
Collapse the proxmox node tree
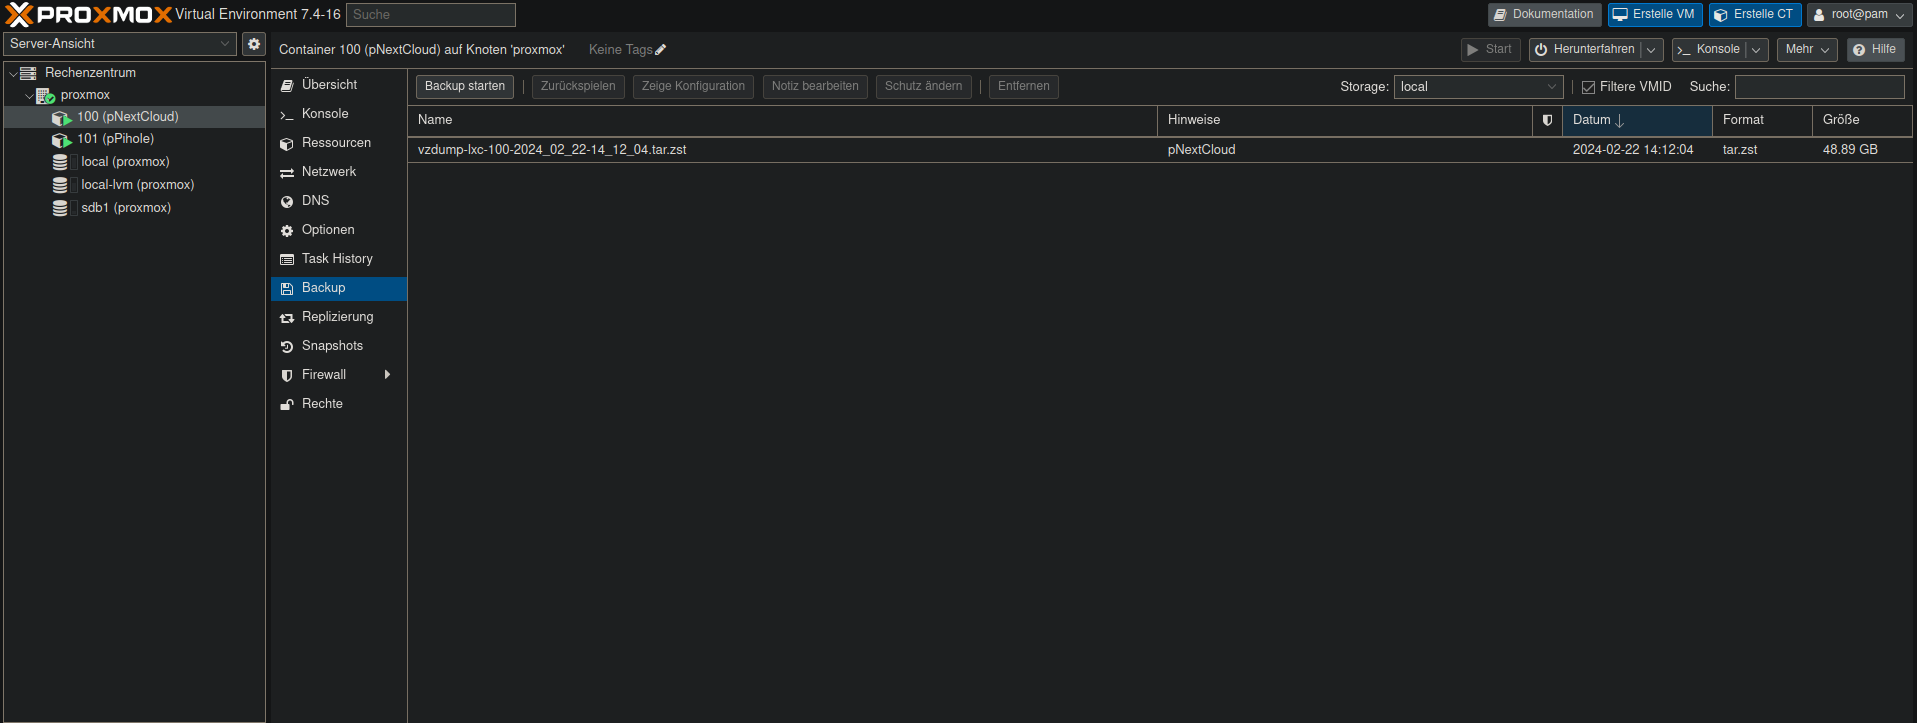[x=29, y=96]
